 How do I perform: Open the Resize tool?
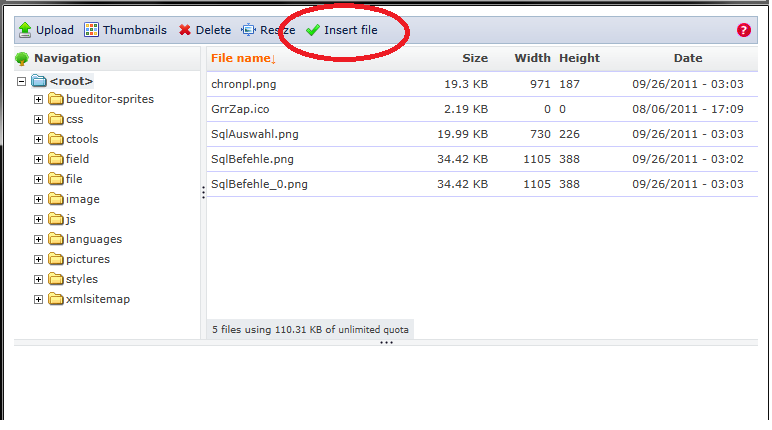click(249, 30)
